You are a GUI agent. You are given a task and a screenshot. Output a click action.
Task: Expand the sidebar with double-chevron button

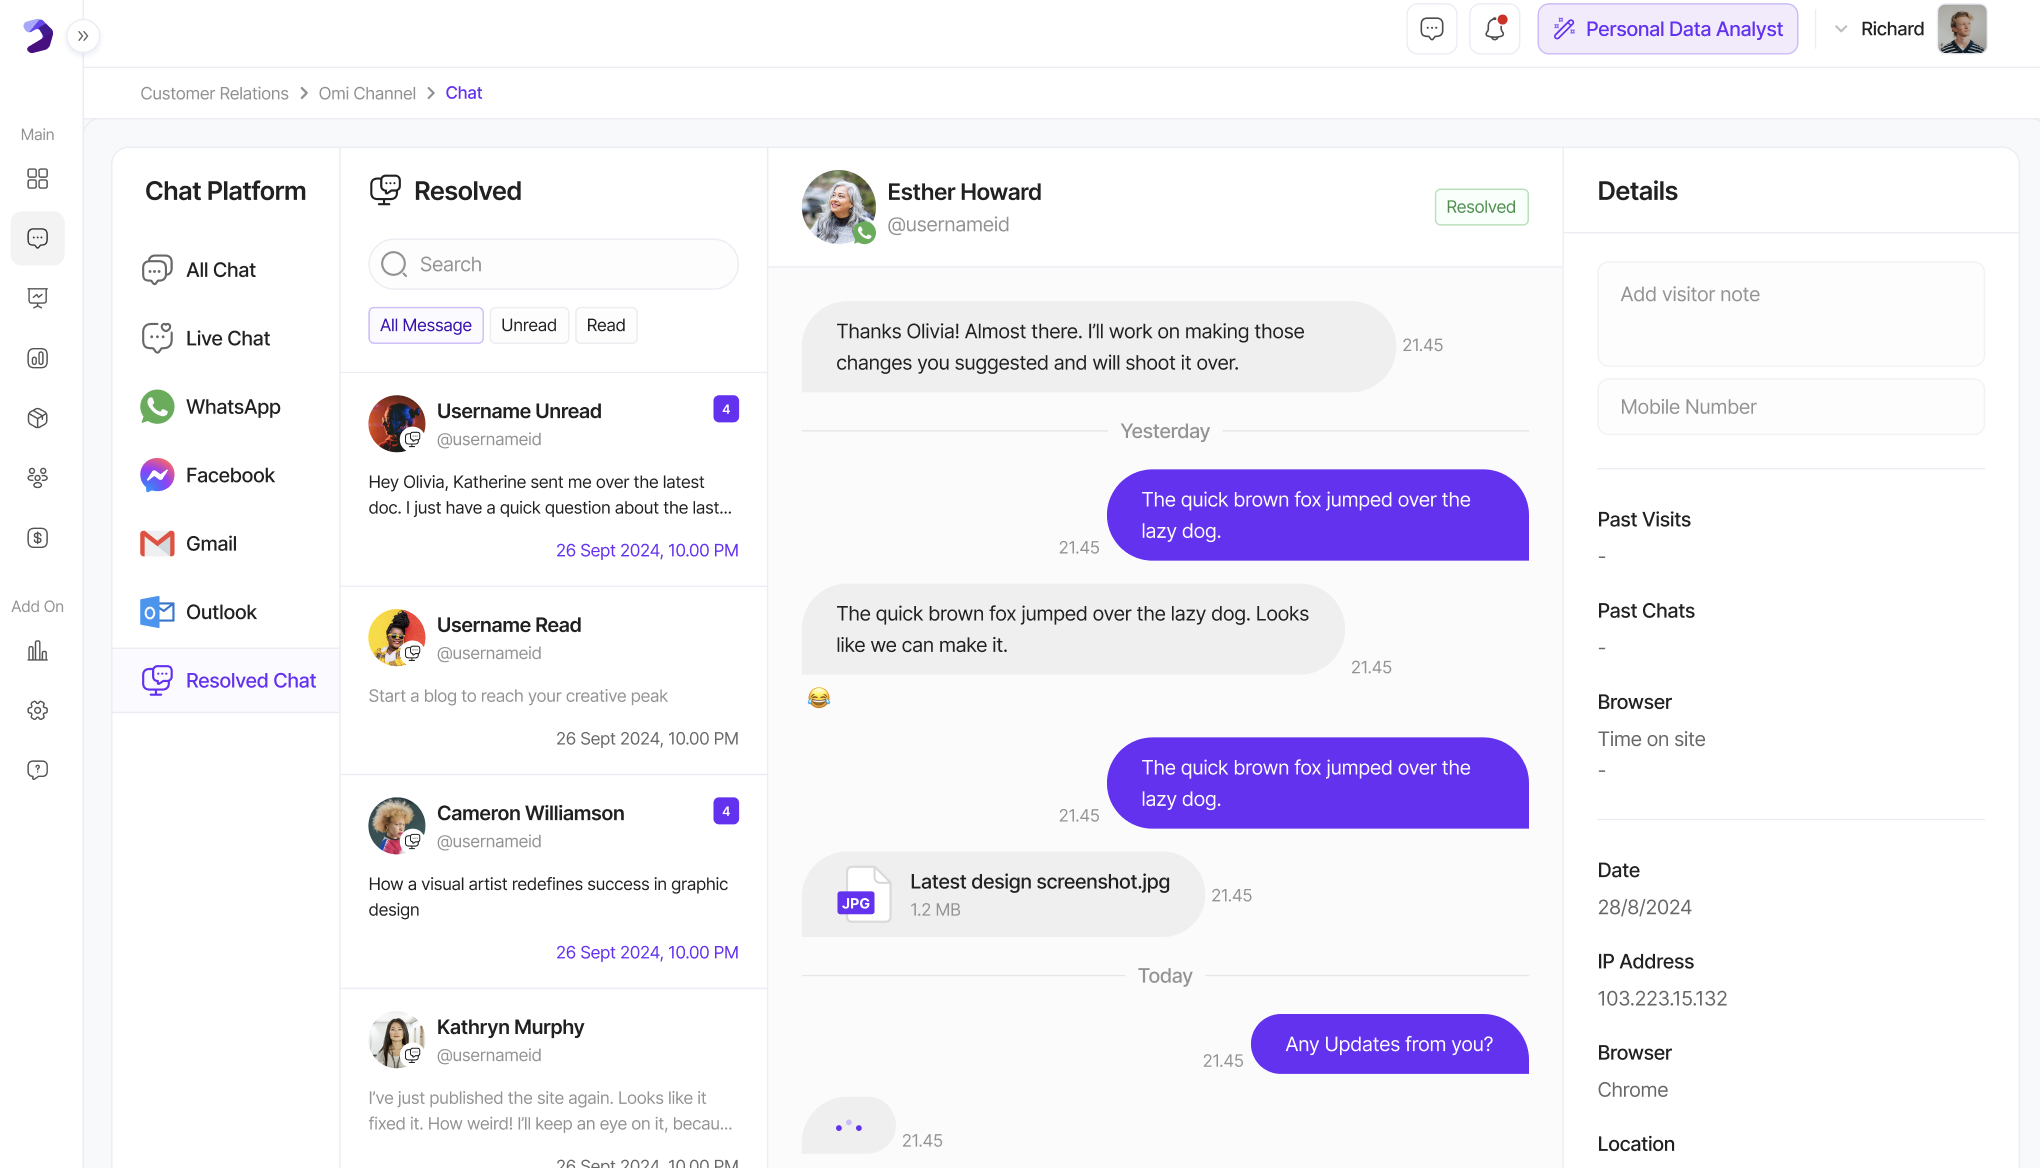[x=83, y=36]
